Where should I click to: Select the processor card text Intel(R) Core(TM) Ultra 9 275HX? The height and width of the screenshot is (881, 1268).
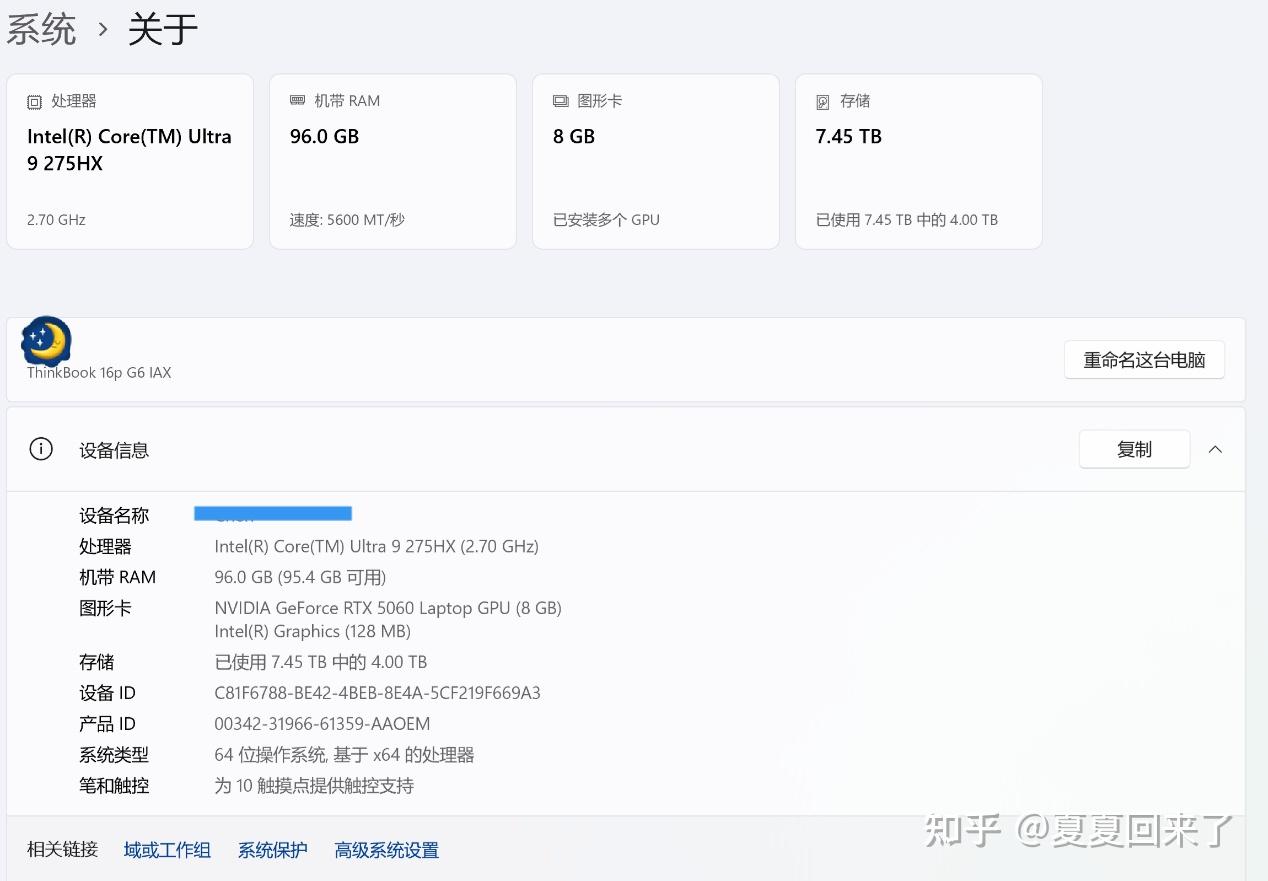coord(129,150)
